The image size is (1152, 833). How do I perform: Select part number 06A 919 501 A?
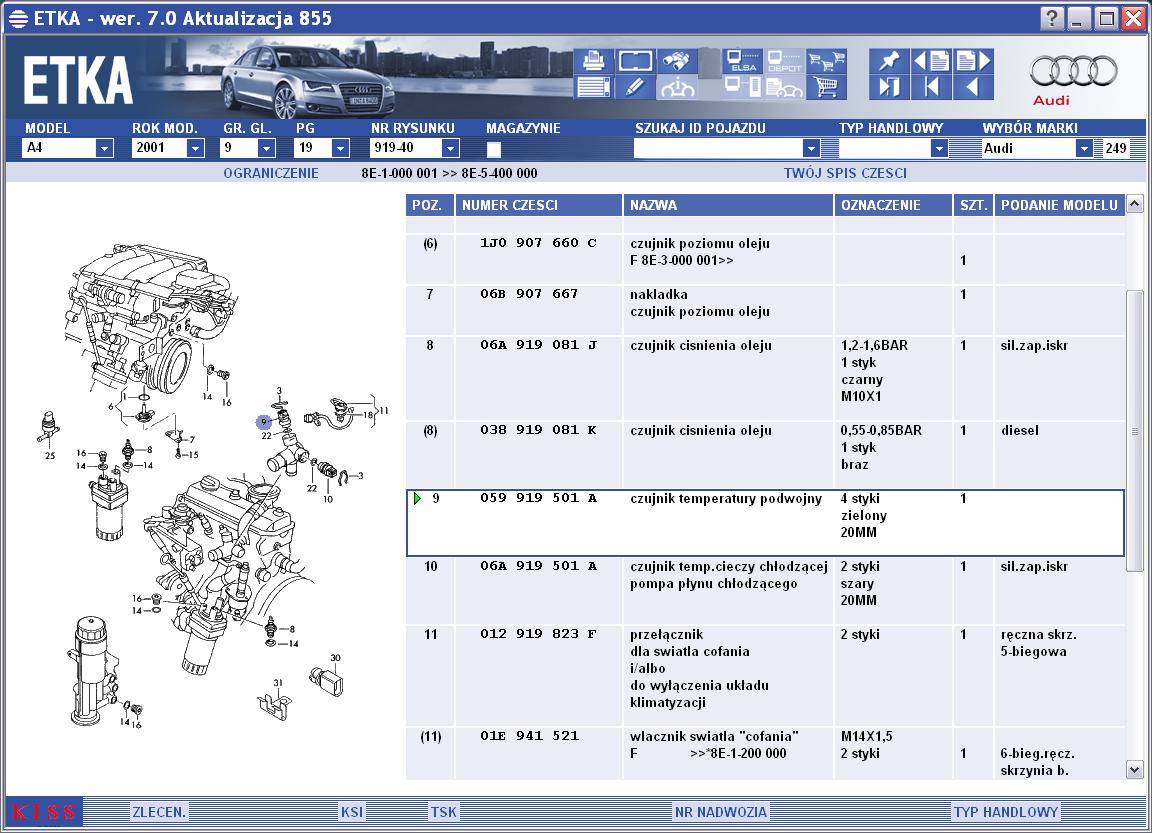538,566
